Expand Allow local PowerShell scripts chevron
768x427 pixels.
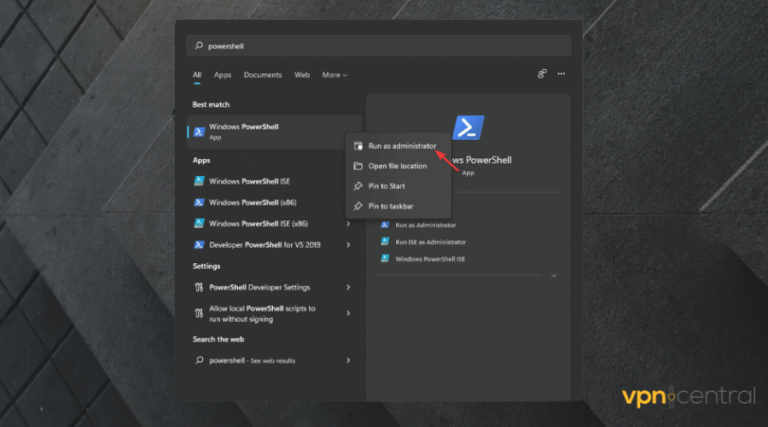pyautogui.click(x=348, y=313)
